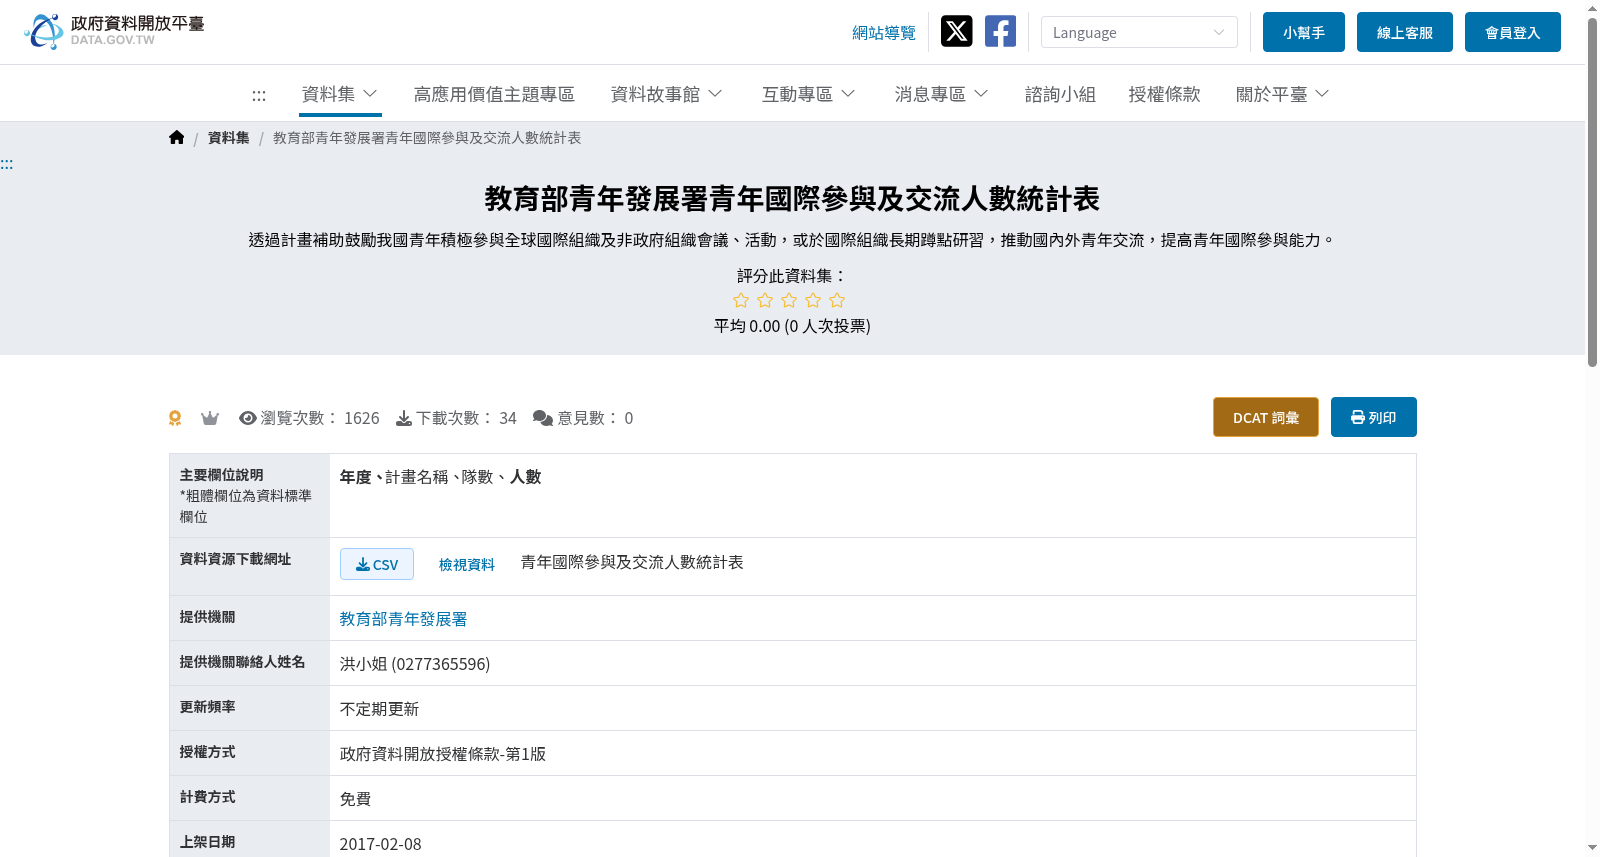
Task: Rate dataset with the first star
Action: pos(741,300)
